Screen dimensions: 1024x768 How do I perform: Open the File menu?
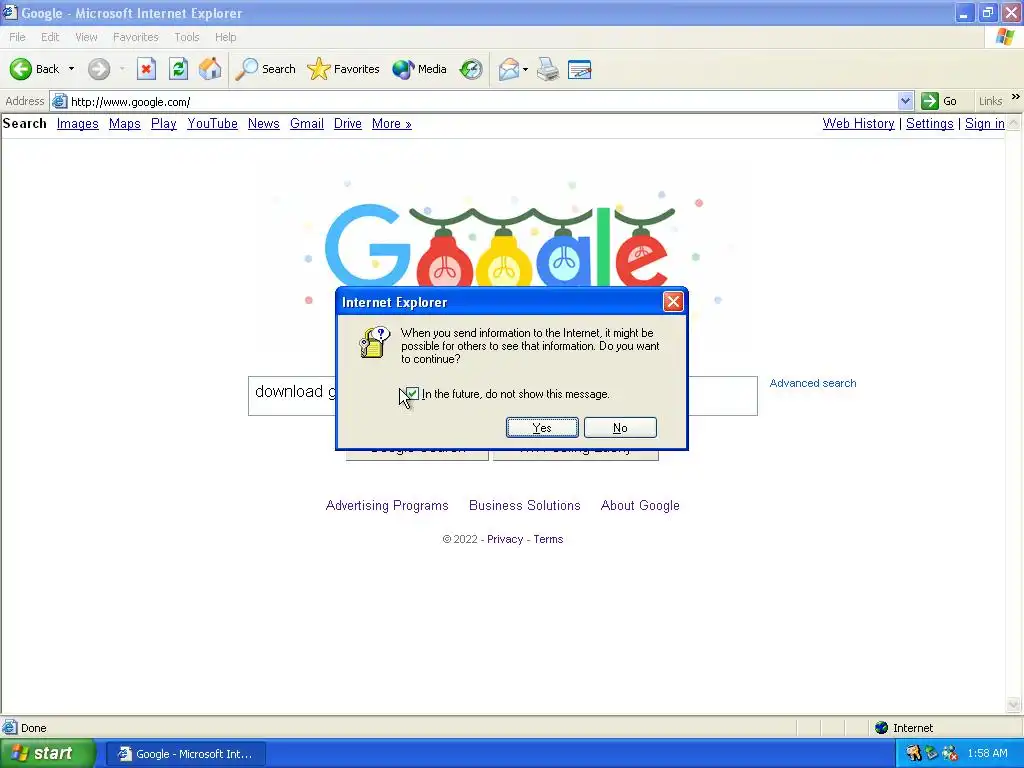tap(18, 37)
